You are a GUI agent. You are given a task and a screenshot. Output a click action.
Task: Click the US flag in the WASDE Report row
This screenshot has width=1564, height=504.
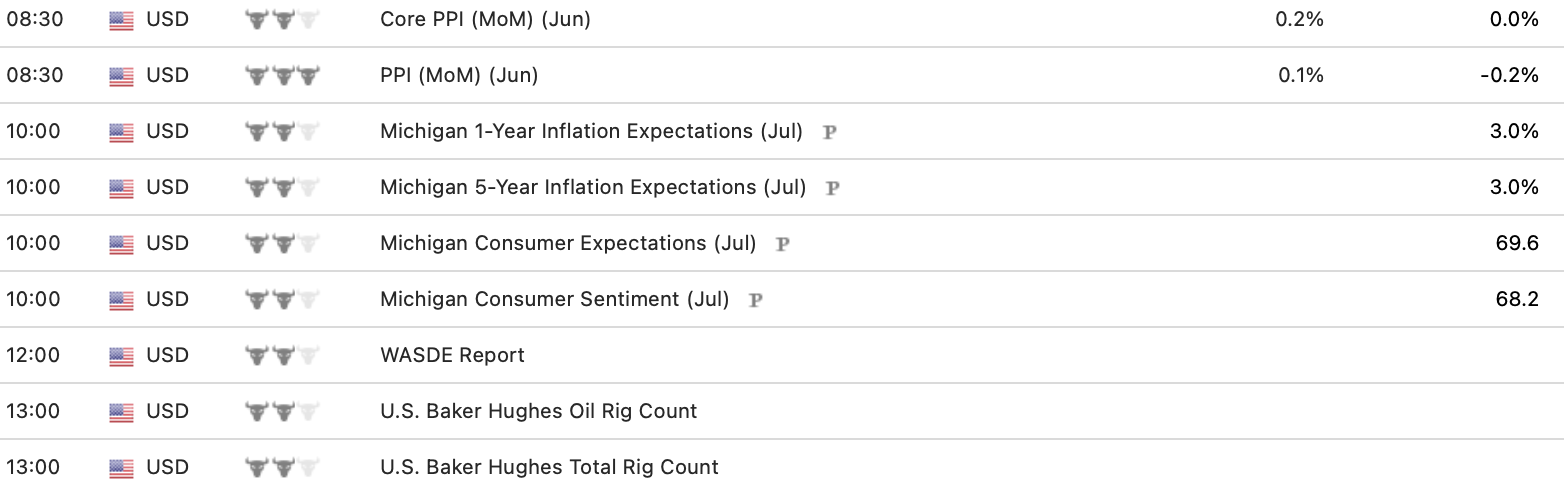(x=121, y=355)
